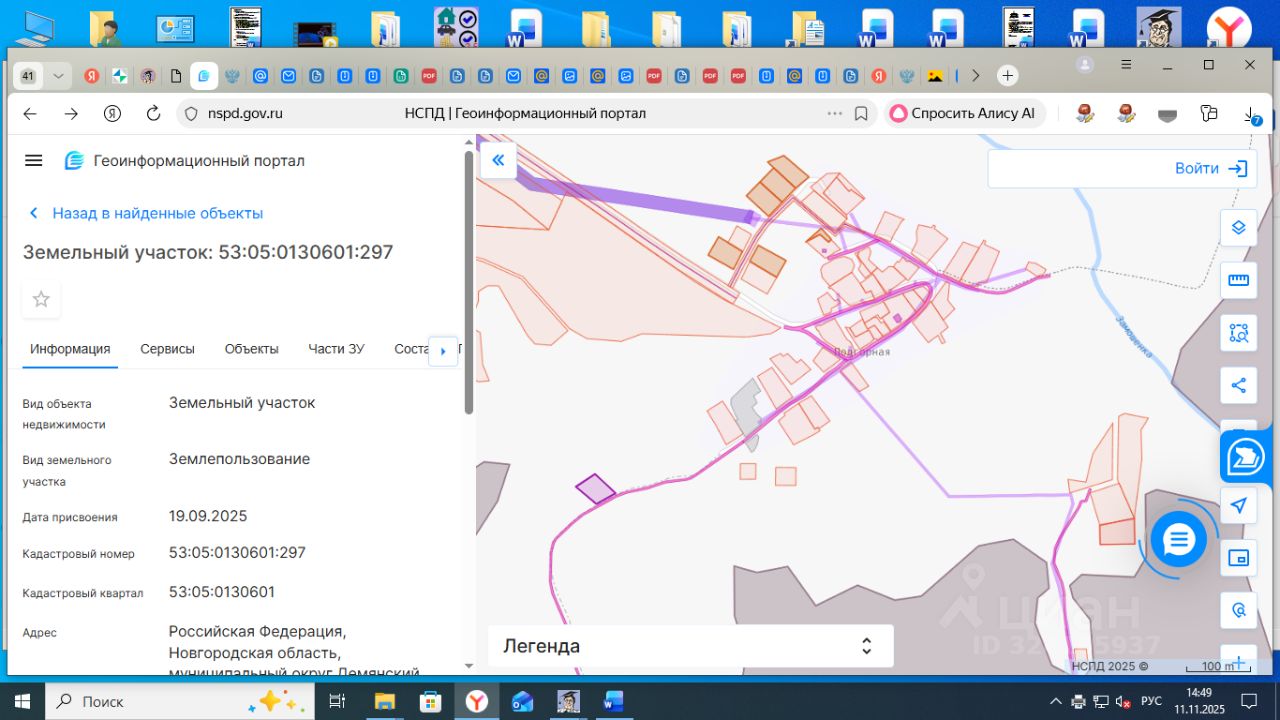Click the Геоинформационный портал logo link
Image resolution: width=1280 pixels, height=720 pixels.
point(184,161)
